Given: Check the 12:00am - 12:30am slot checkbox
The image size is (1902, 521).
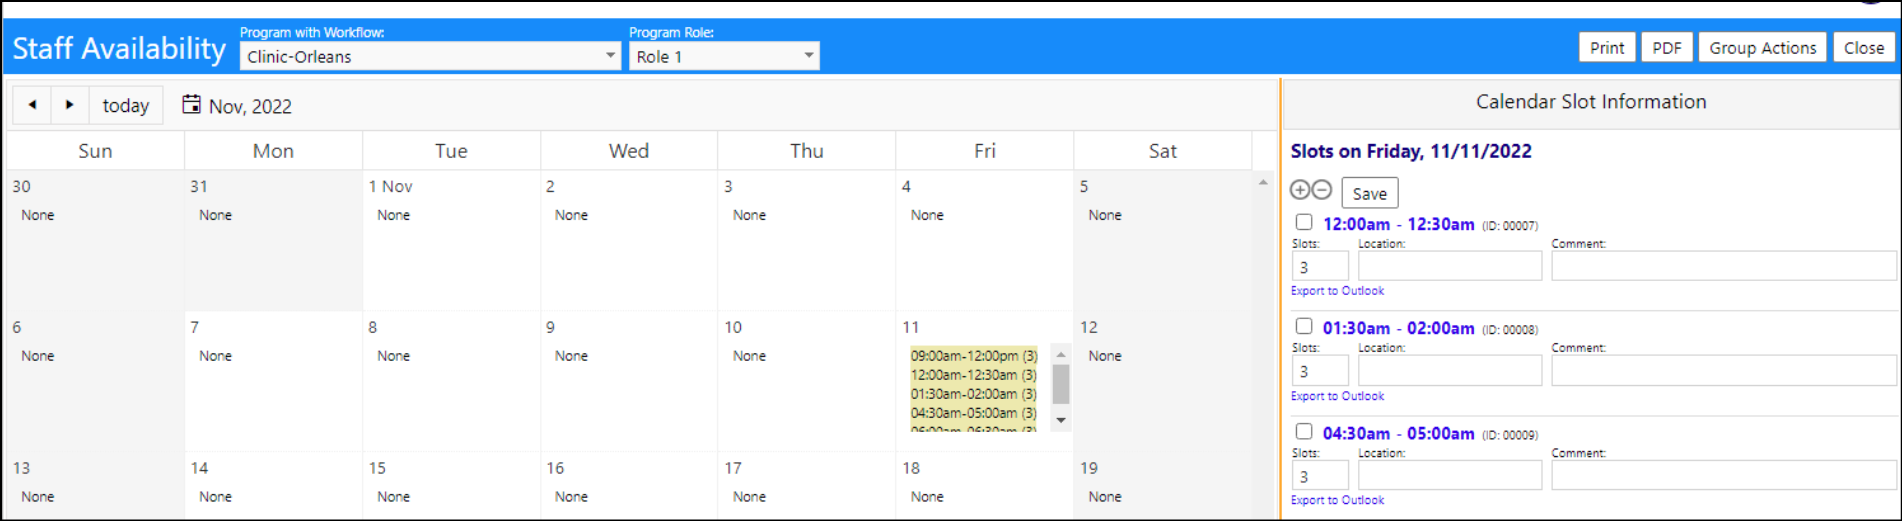Looking at the screenshot, I should tap(1304, 222).
